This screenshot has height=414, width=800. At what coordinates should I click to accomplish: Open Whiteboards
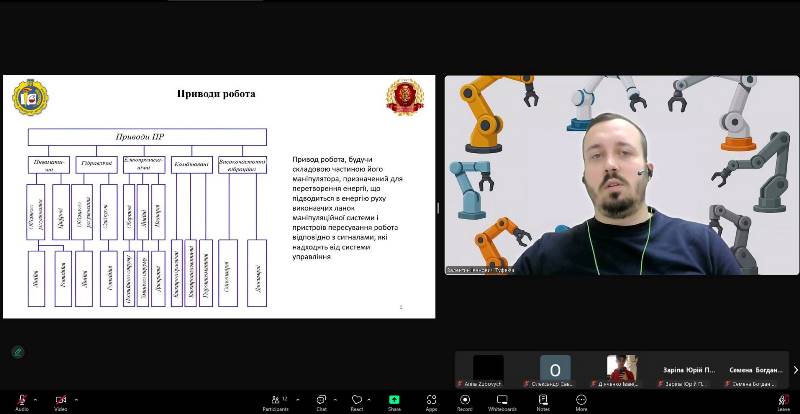point(502,402)
